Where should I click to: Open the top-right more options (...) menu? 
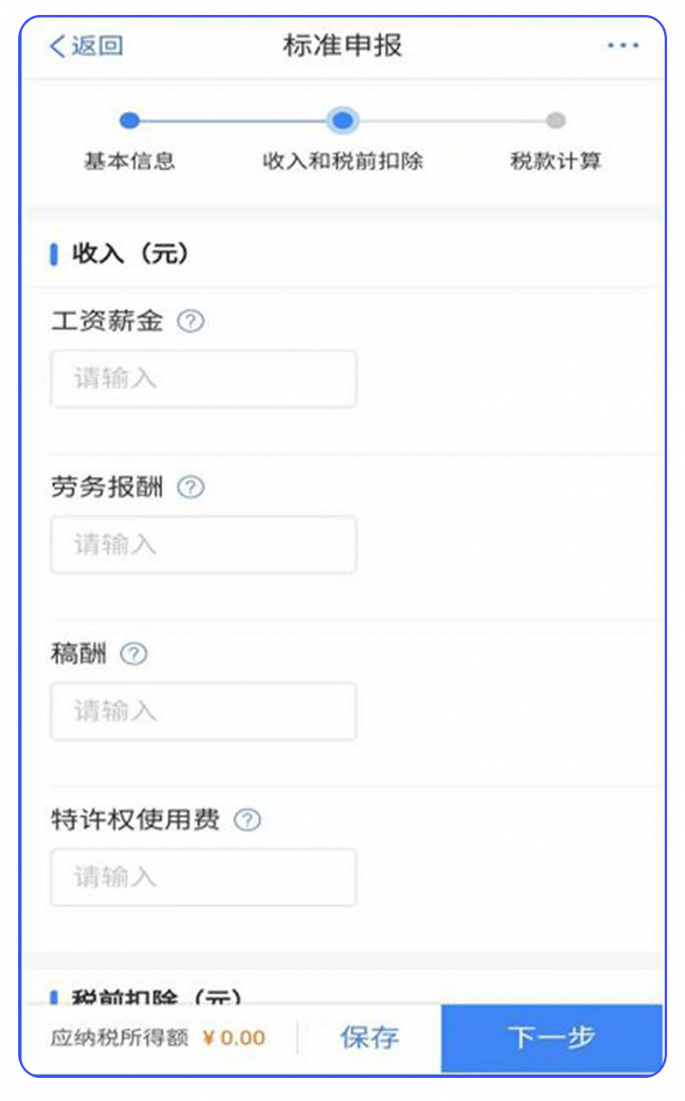(623, 44)
